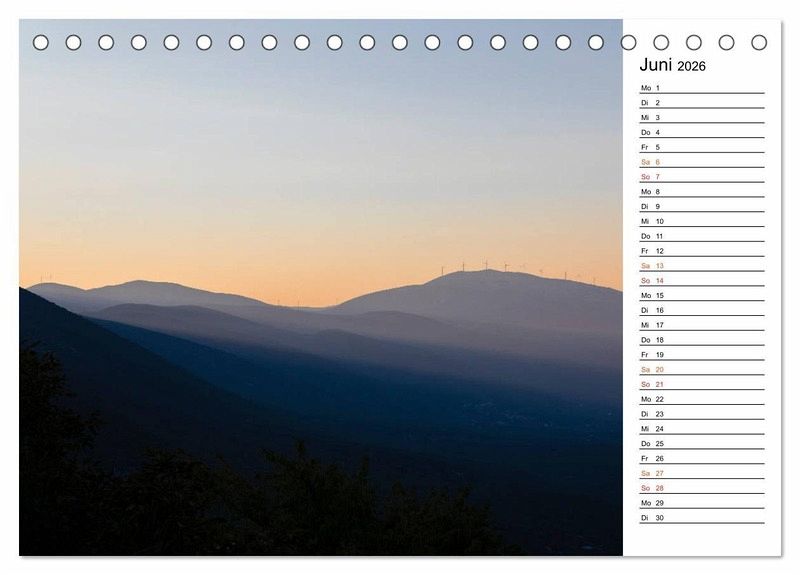
Task: Select the 'So 7' weekend row
Action: (x=702, y=177)
